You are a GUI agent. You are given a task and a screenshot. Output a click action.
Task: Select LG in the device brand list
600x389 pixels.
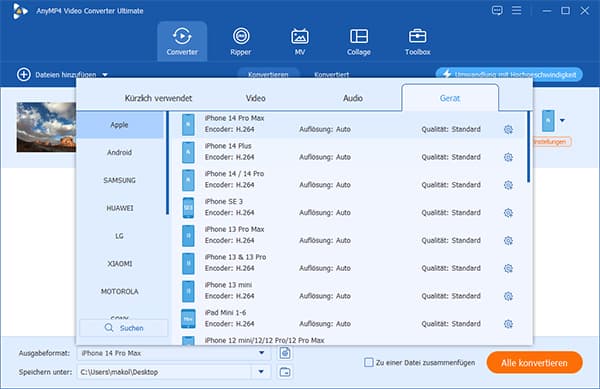120,236
